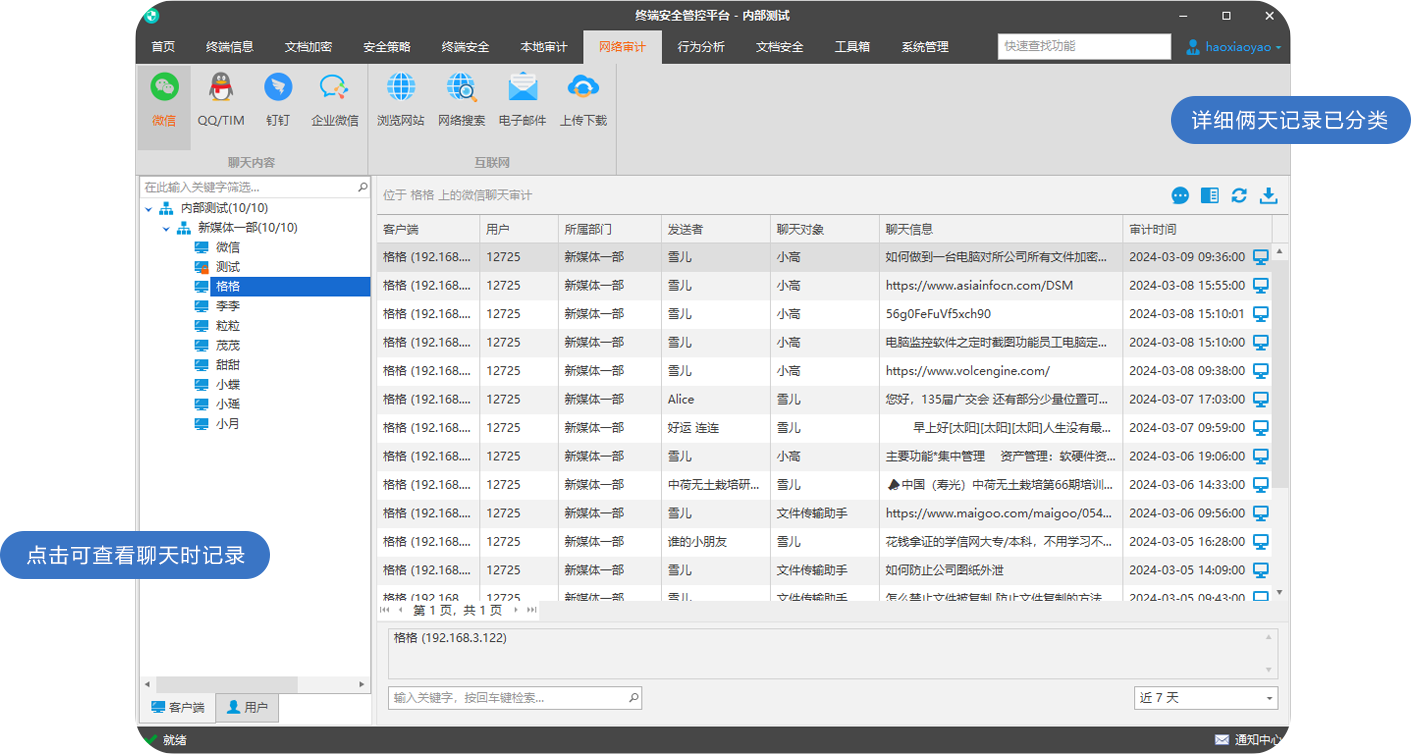Open 上传下载 transfer records
The image size is (1411, 754).
click(x=582, y=97)
